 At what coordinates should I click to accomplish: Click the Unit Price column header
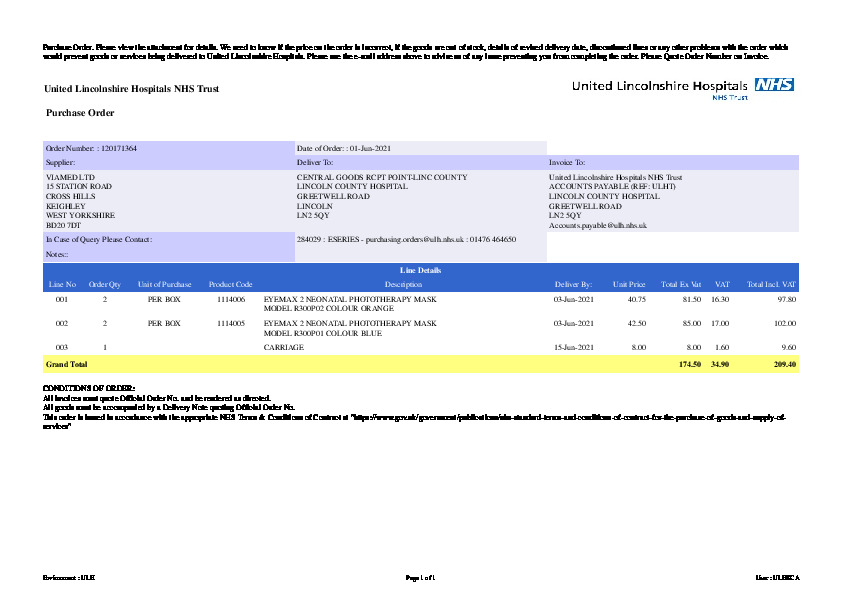[629, 285]
